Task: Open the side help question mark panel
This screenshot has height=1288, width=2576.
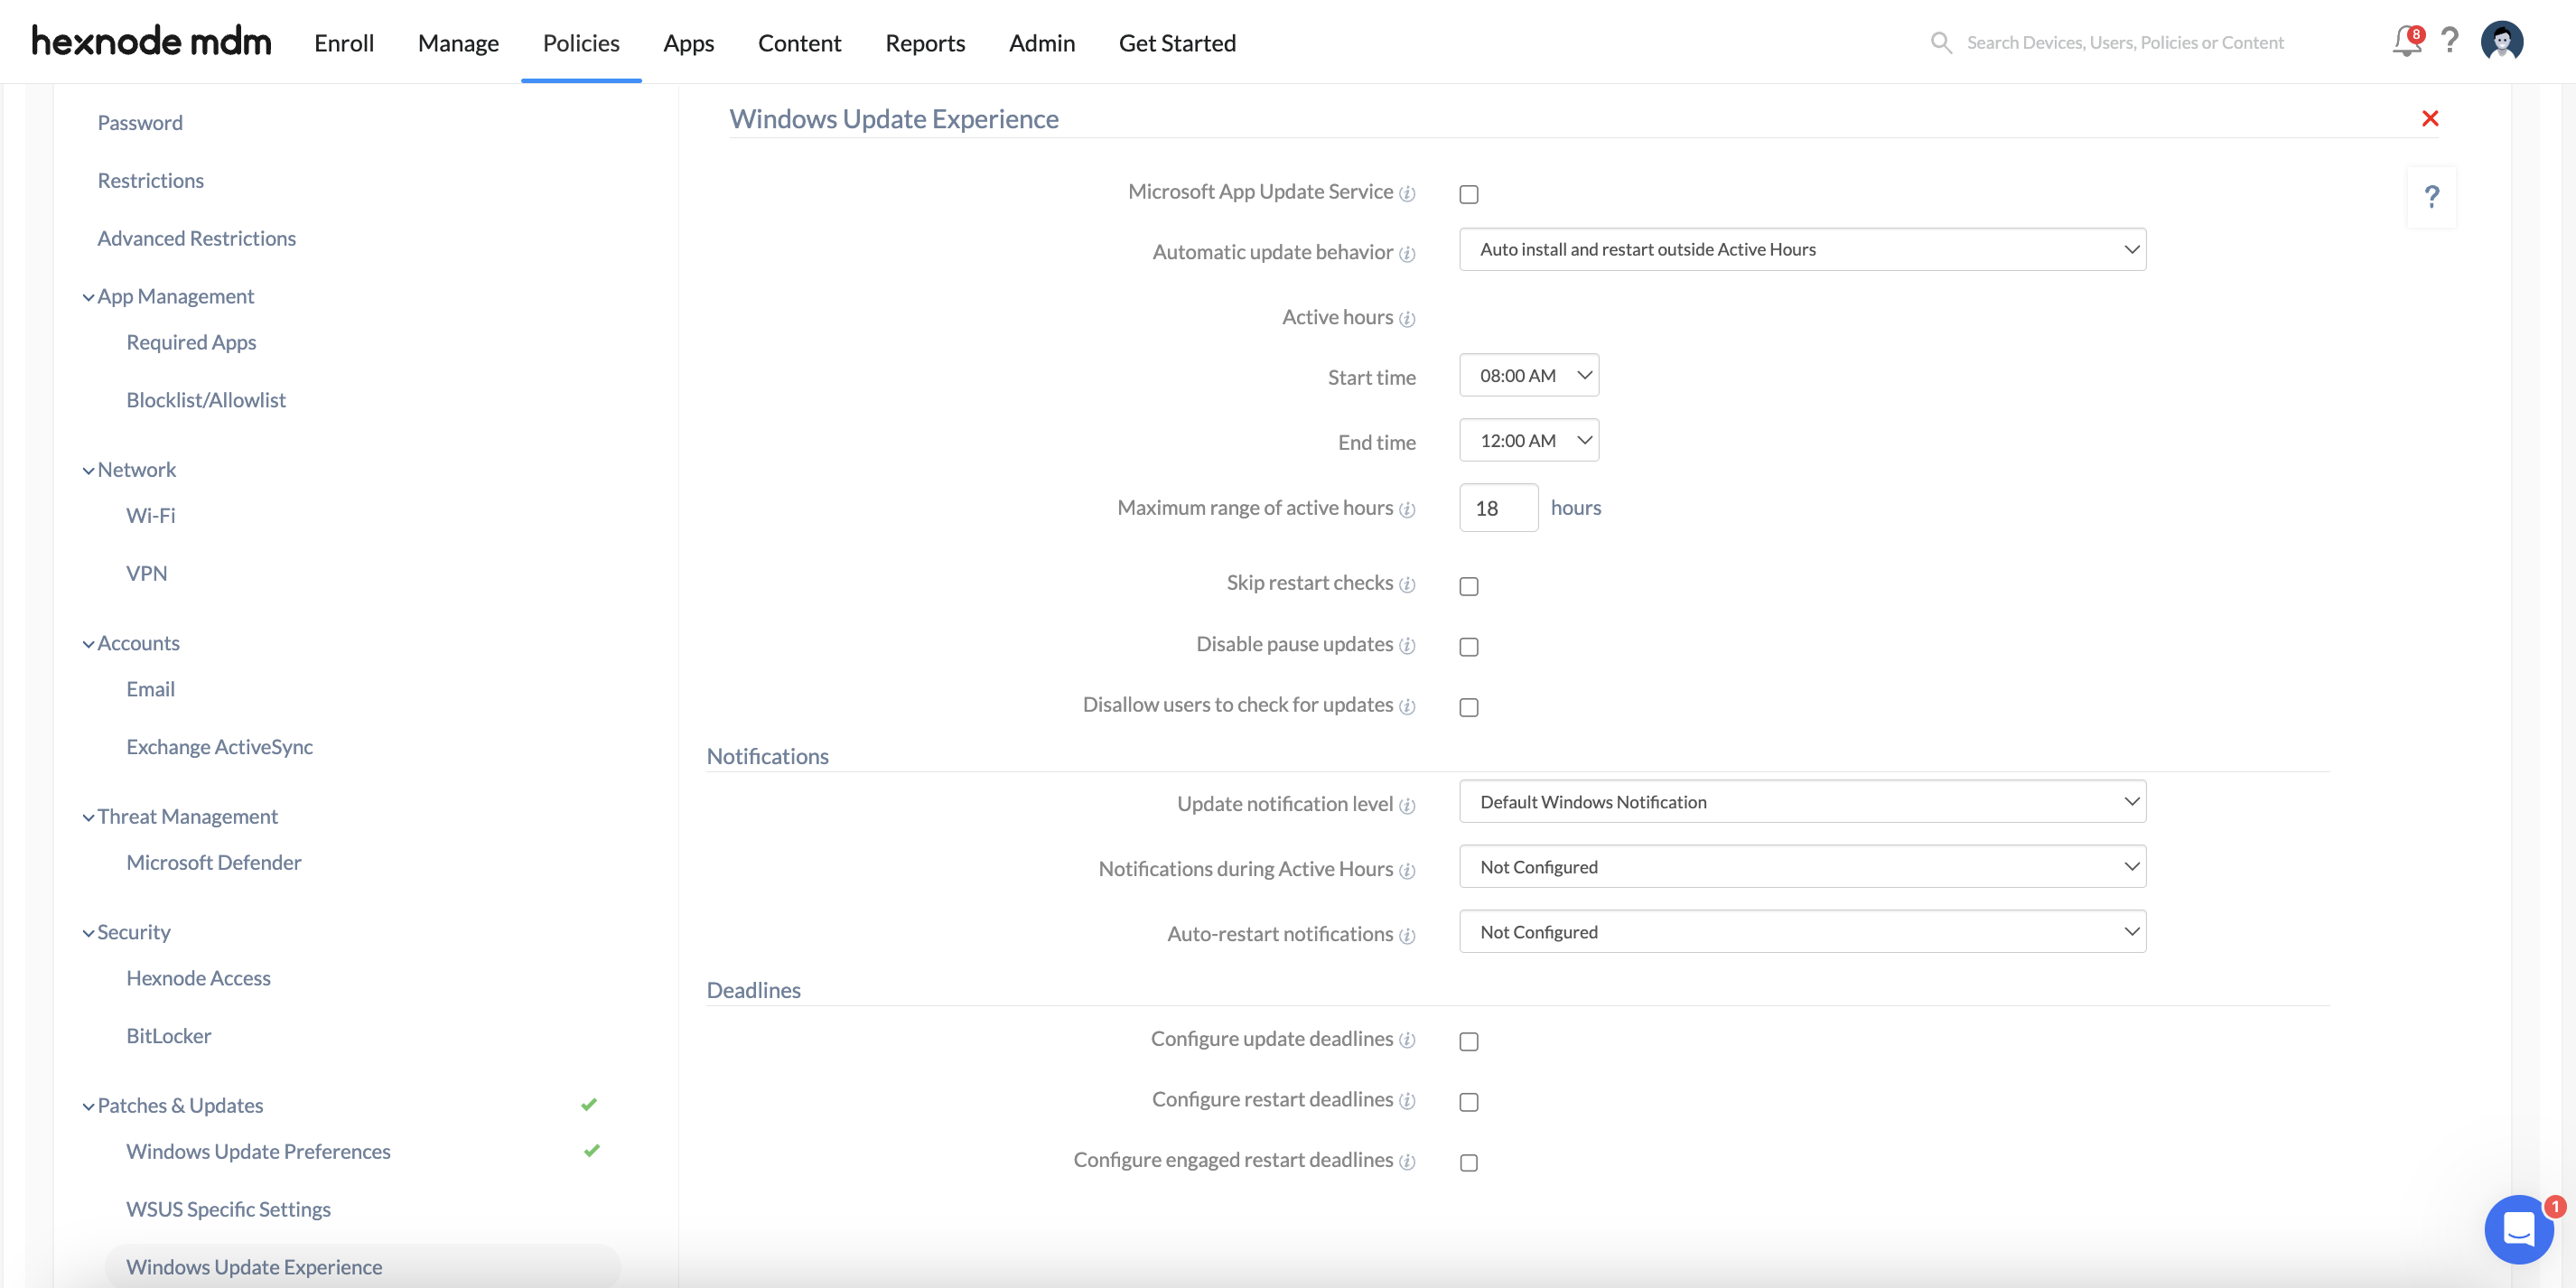Action: (2432, 196)
